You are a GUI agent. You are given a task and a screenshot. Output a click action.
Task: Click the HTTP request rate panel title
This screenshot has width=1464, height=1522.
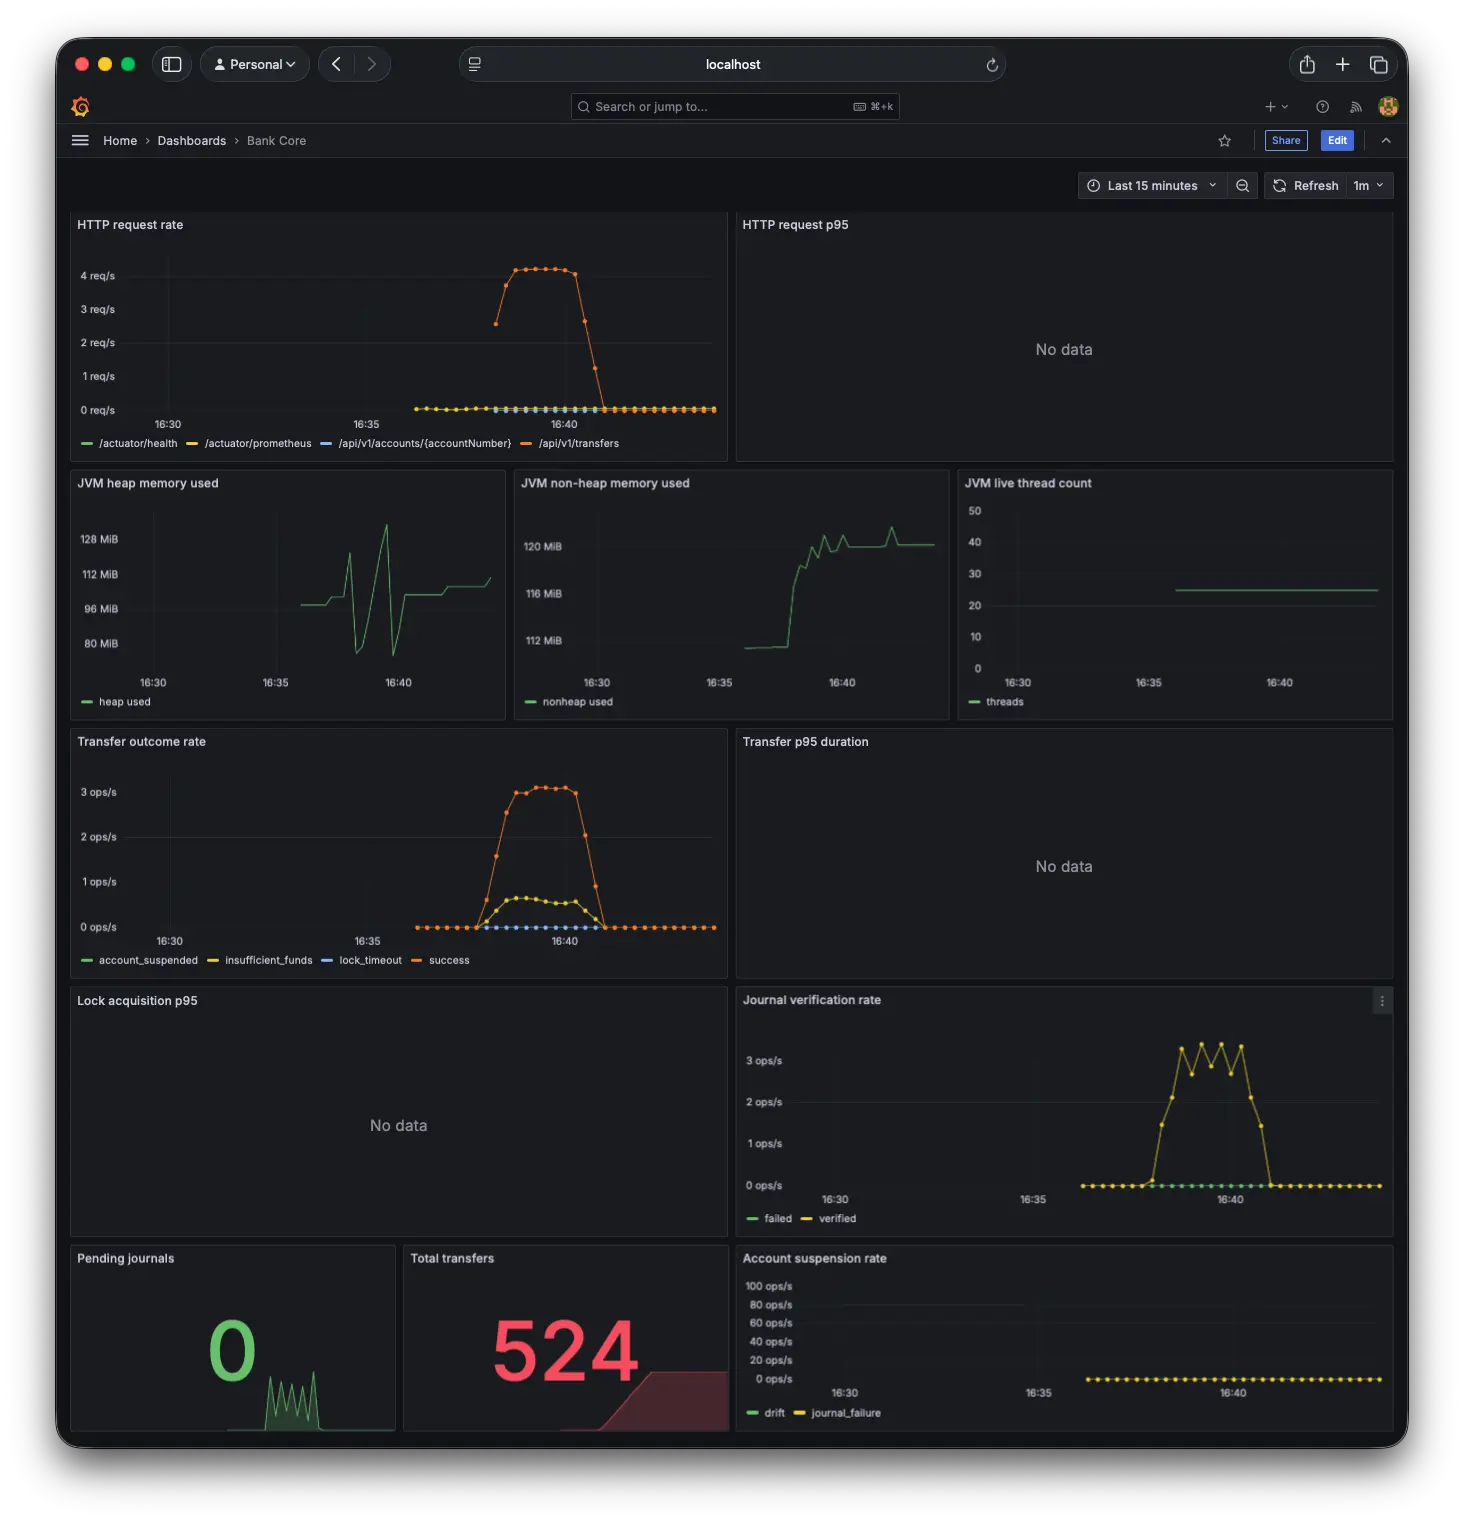tap(130, 225)
